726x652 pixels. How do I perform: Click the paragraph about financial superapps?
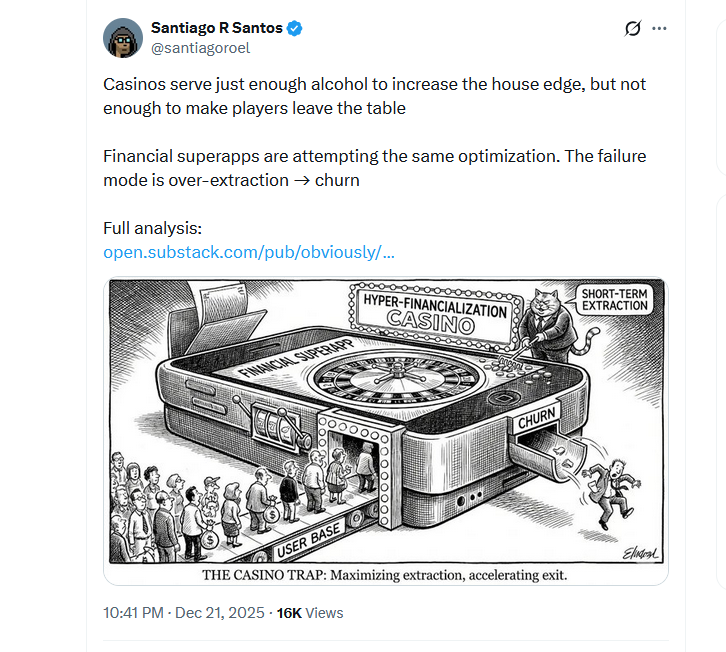377,168
